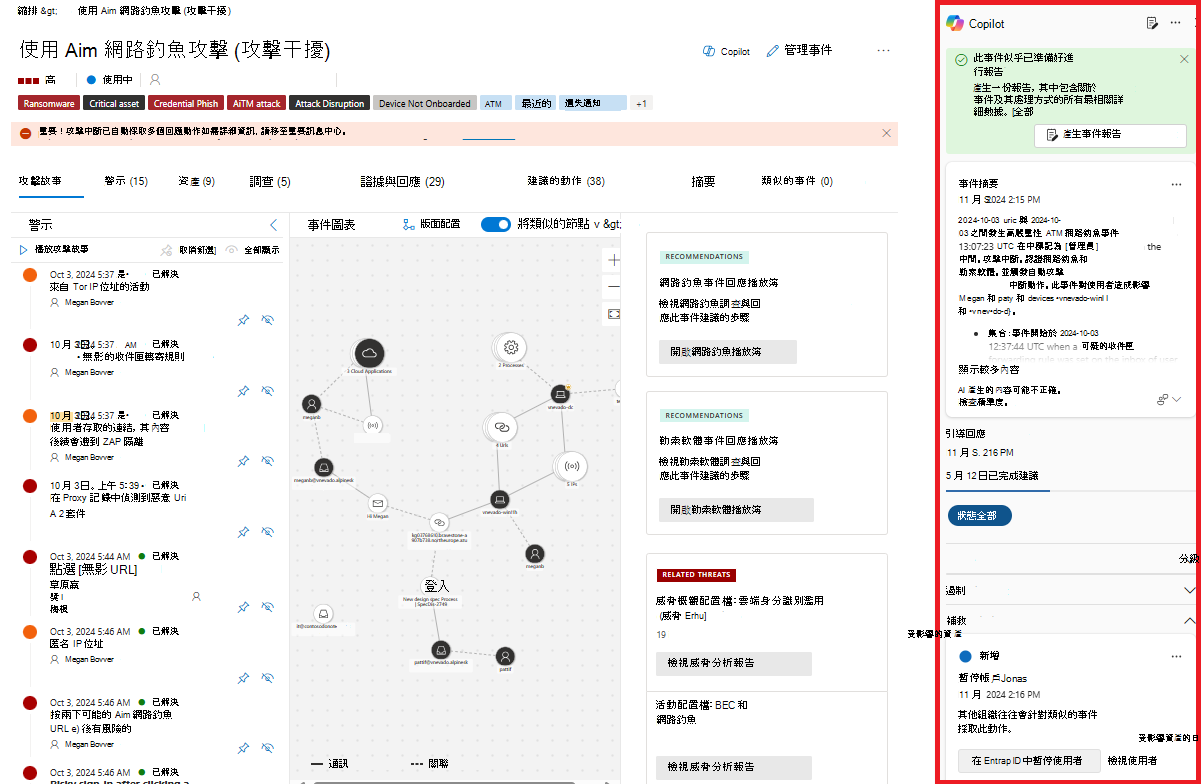Hide the Proxy 記錄 alert

click(267, 533)
